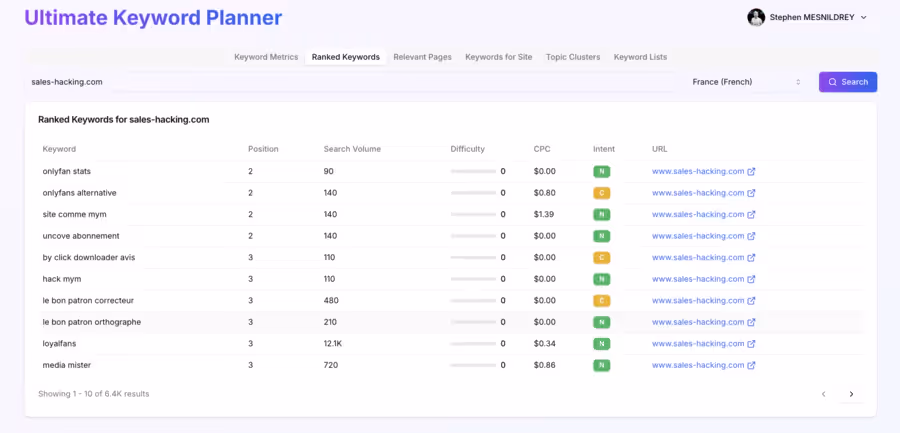Click difficulty bar for loyalfans
900x433 pixels.
(474, 343)
